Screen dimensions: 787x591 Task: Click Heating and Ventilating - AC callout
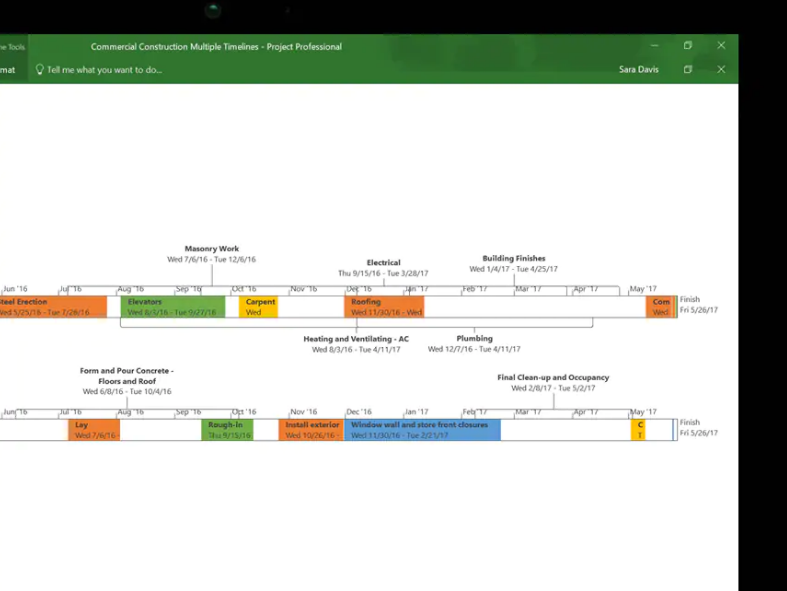(356, 339)
